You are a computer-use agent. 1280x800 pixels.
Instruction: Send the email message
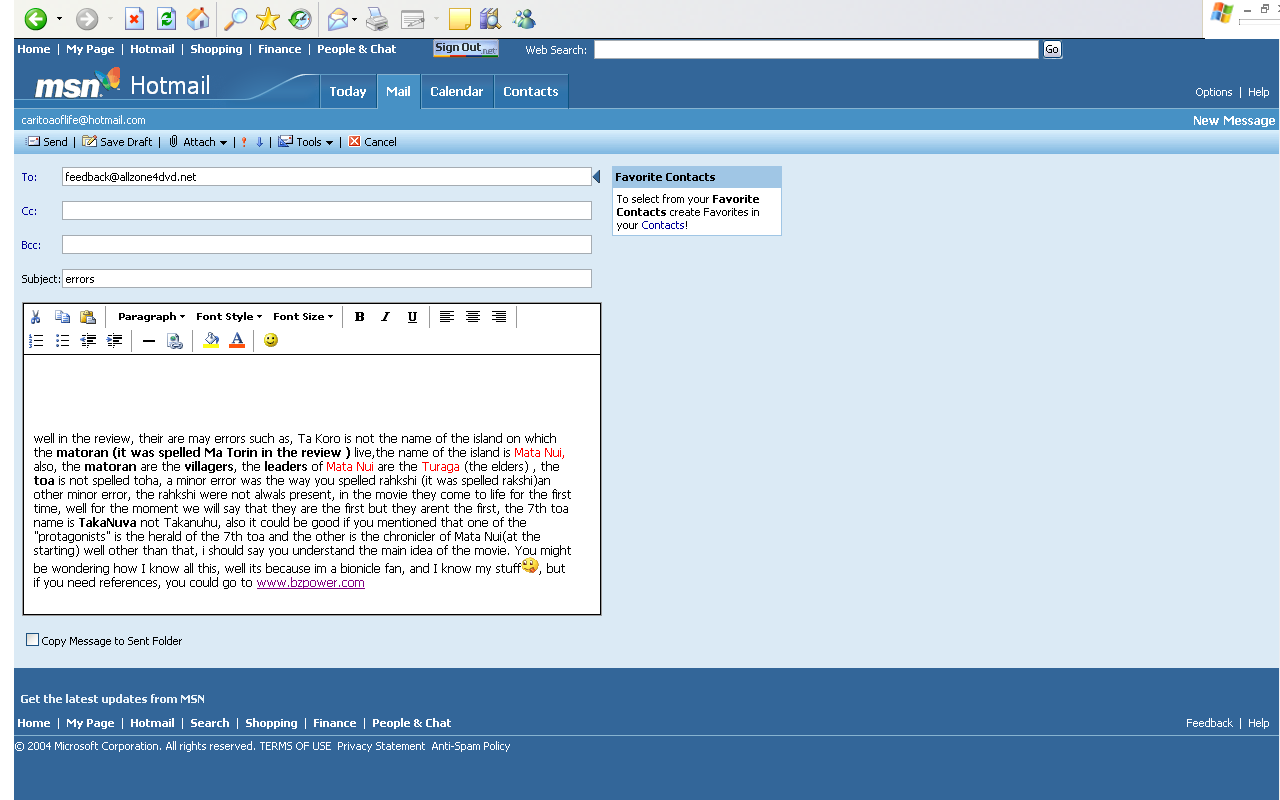click(46, 142)
